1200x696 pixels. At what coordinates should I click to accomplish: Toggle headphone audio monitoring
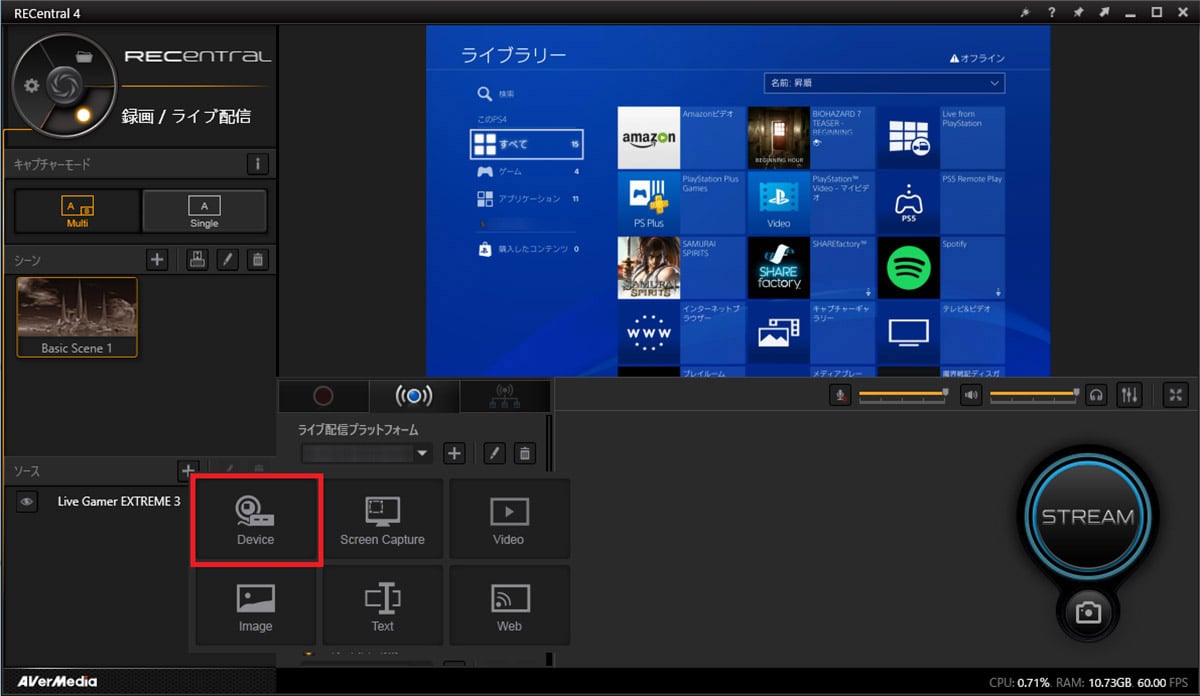[1096, 395]
